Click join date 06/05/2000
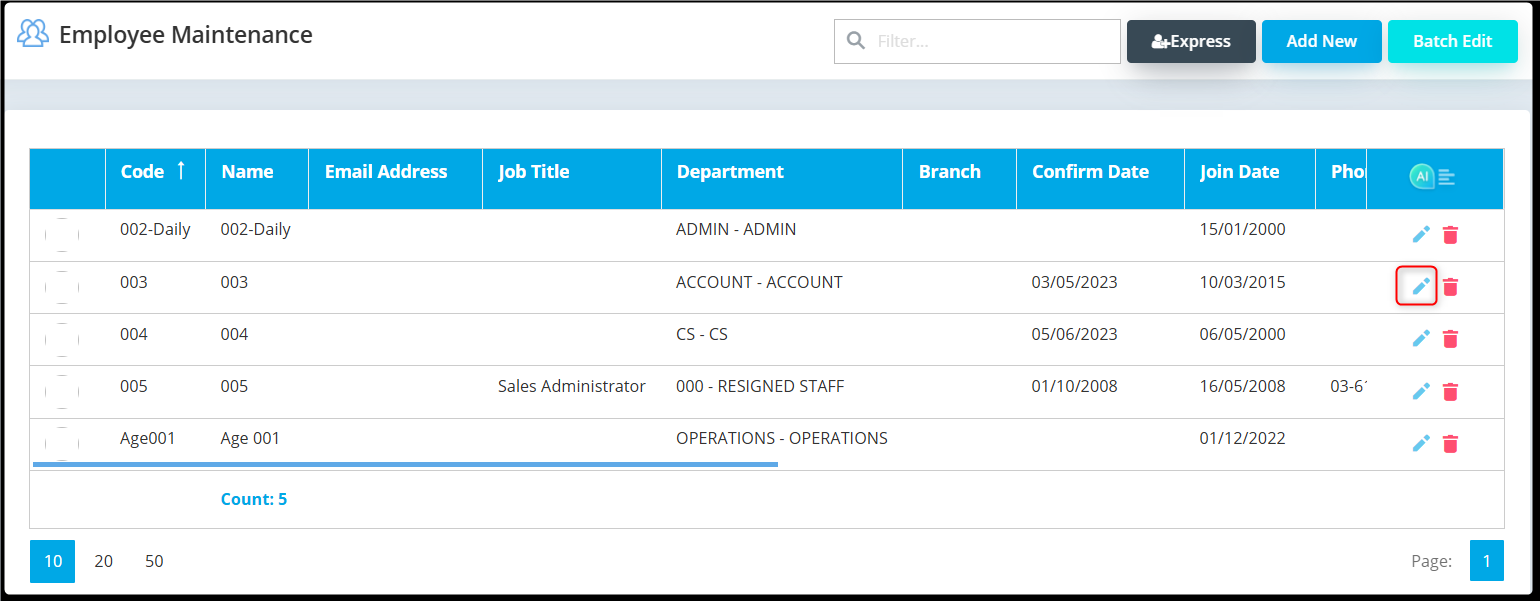Viewport: 1540px width, 601px height. pos(1243,334)
